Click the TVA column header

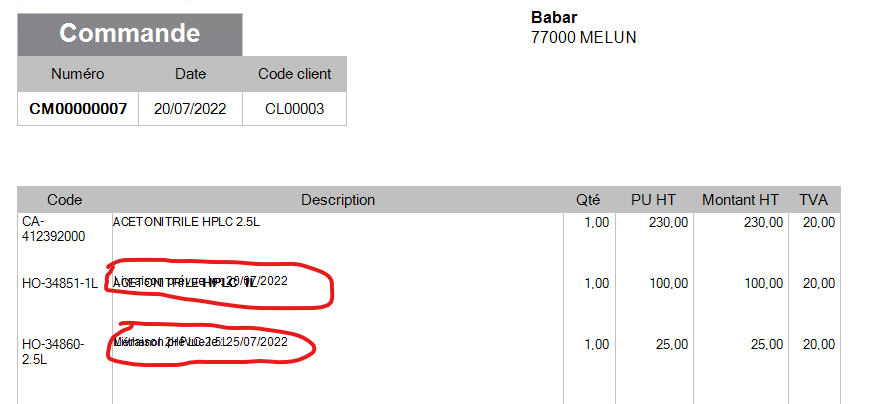(x=813, y=199)
